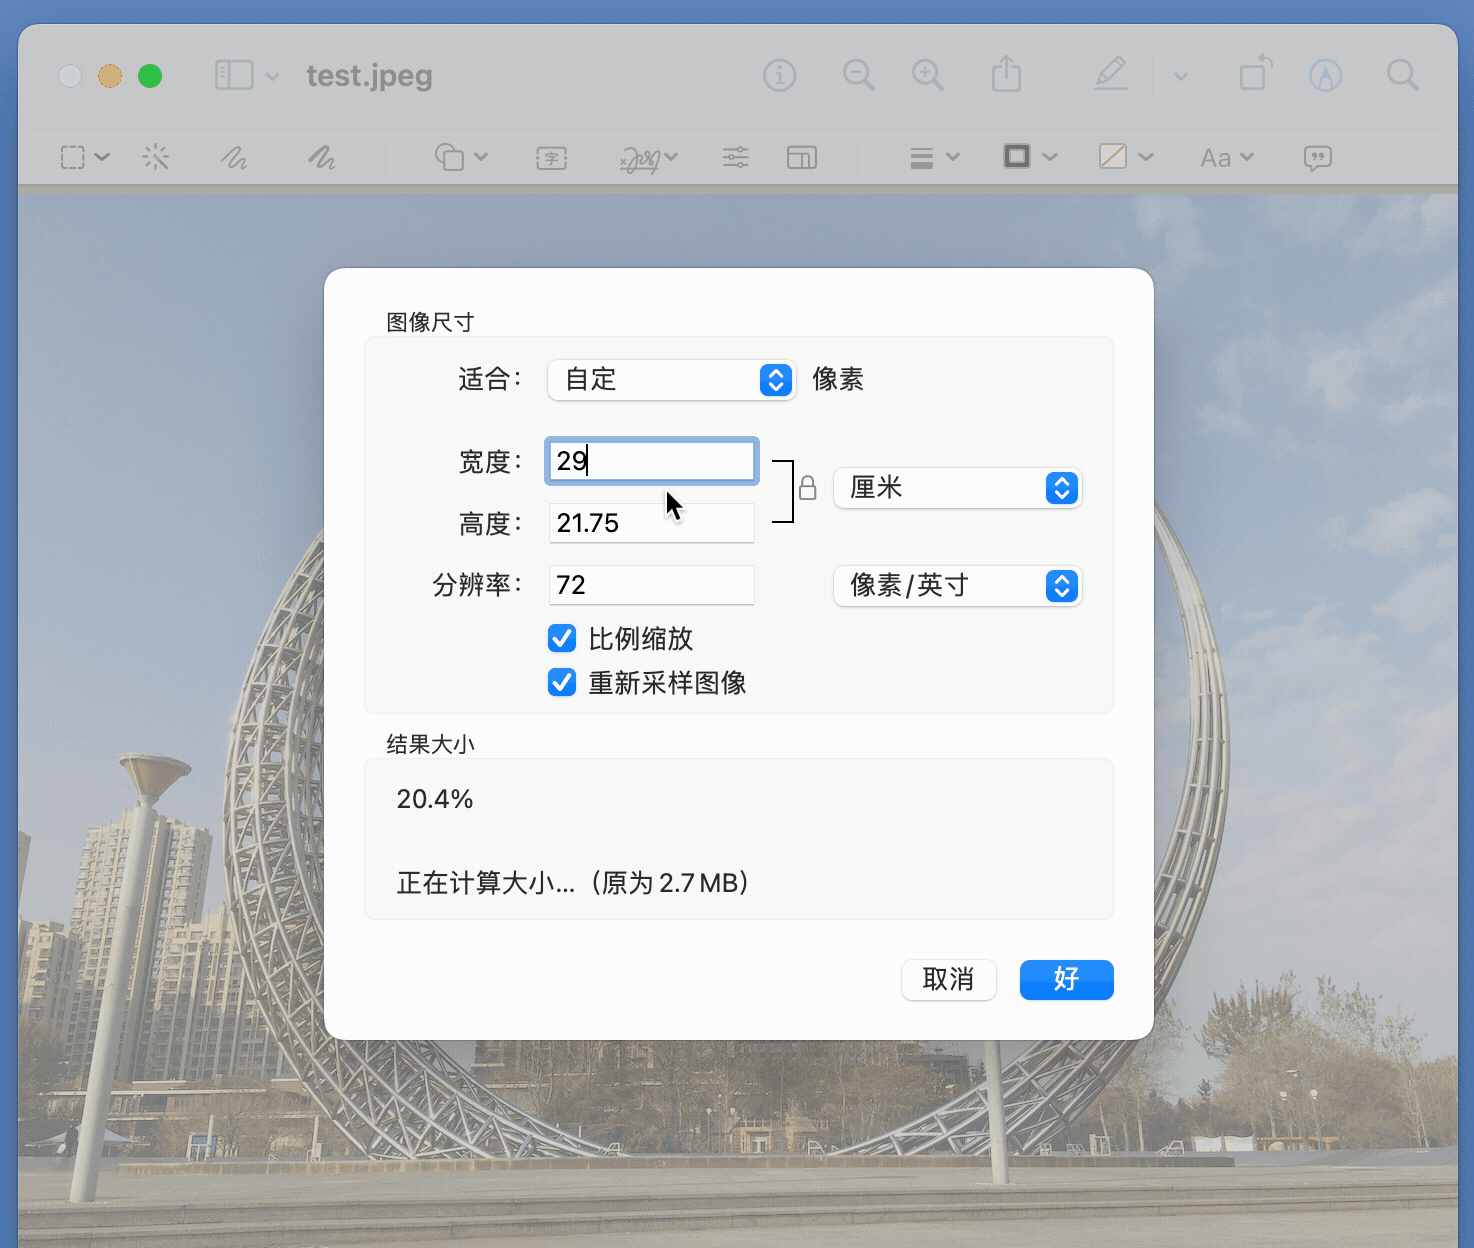This screenshot has height=1248, width=1474.
Task: Open the sidebar view options chevron
Action: click(x=272, y=76)
